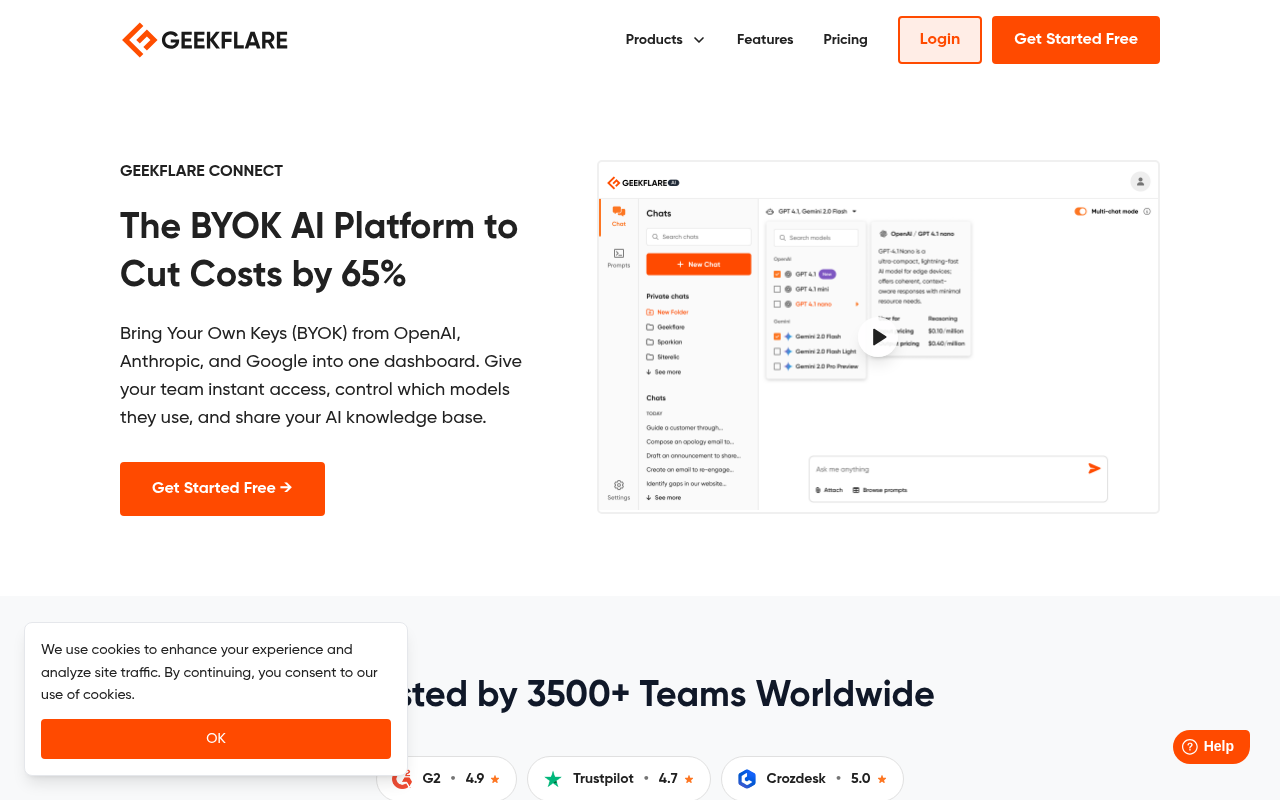Open the chat 'Guide a customer through...'
This screenshot has height=800, width=1280.
(x=684, y=428)
